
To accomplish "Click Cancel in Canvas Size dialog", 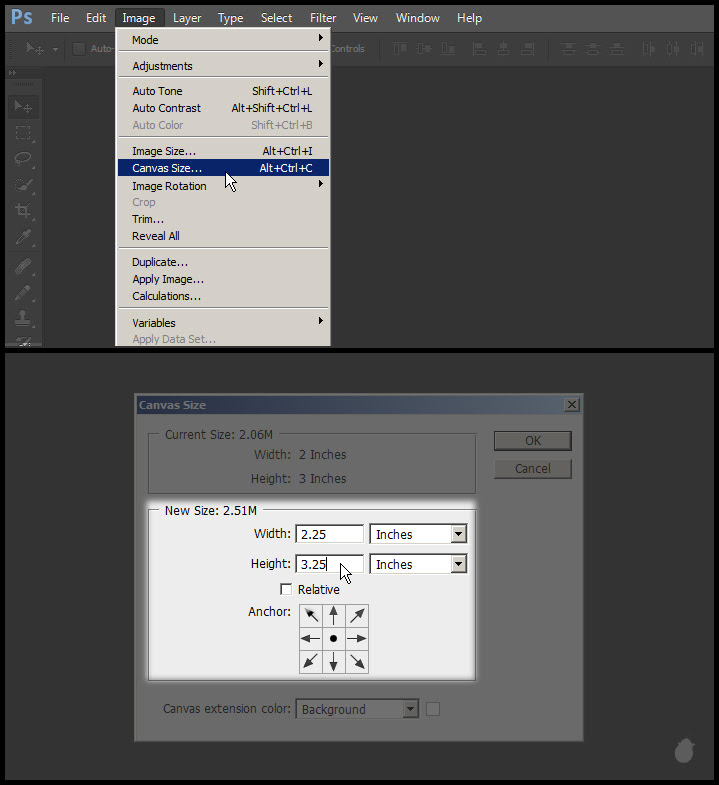I will pos(533,469).
